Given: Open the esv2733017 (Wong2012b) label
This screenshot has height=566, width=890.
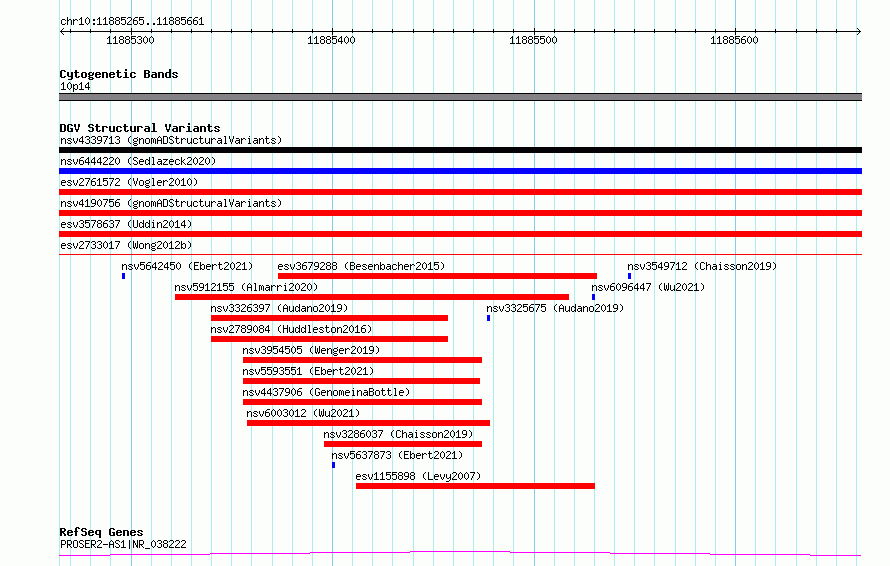Looking at the screenshot, I should point(126,245).
